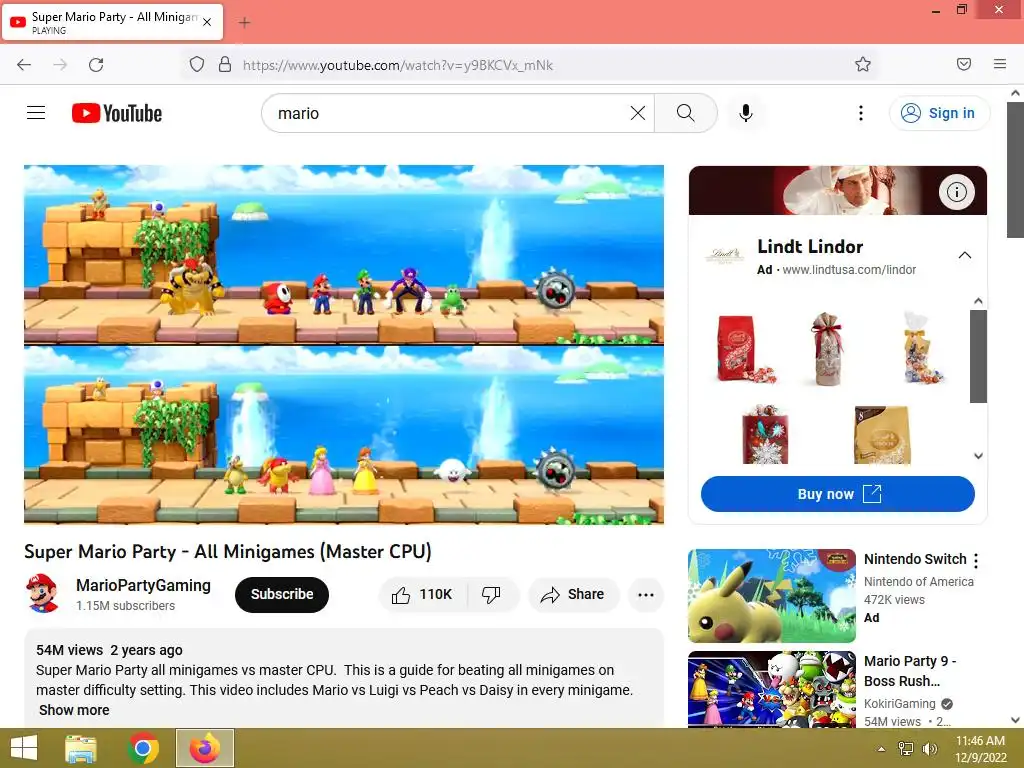Open MarioPartyGaming channel avatar

click(x=42, y=594)
